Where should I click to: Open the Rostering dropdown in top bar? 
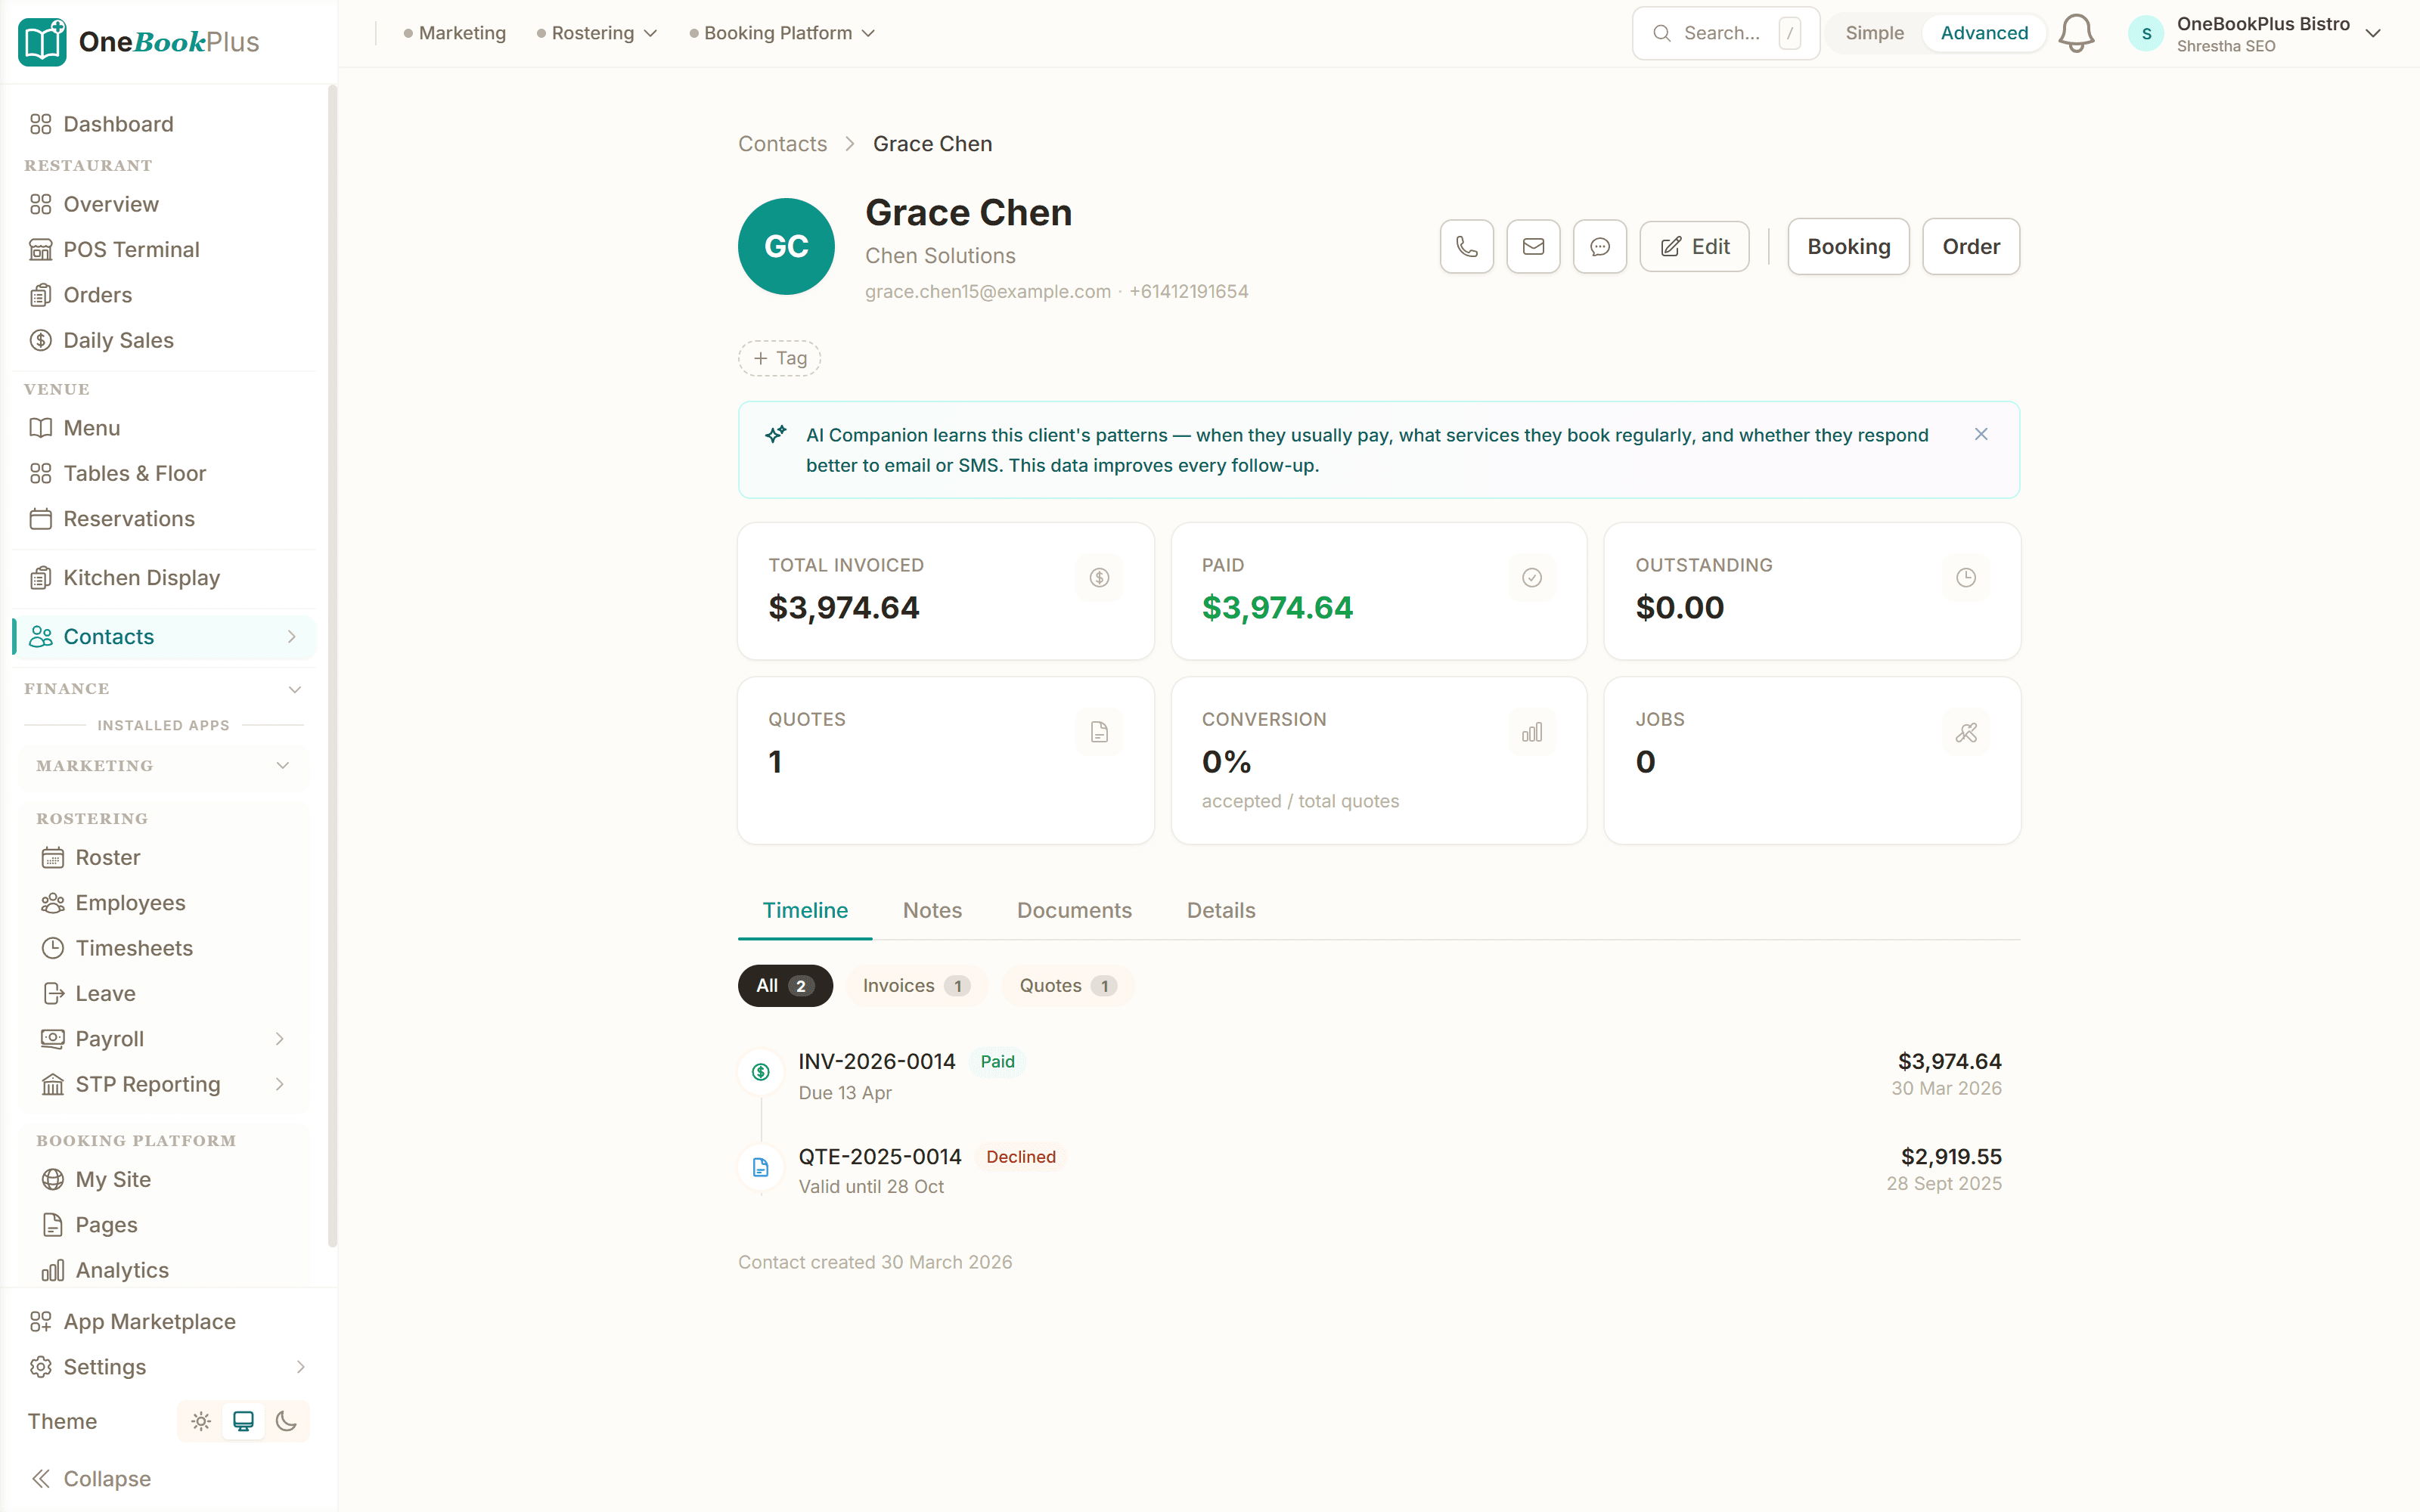click(597, 33)
